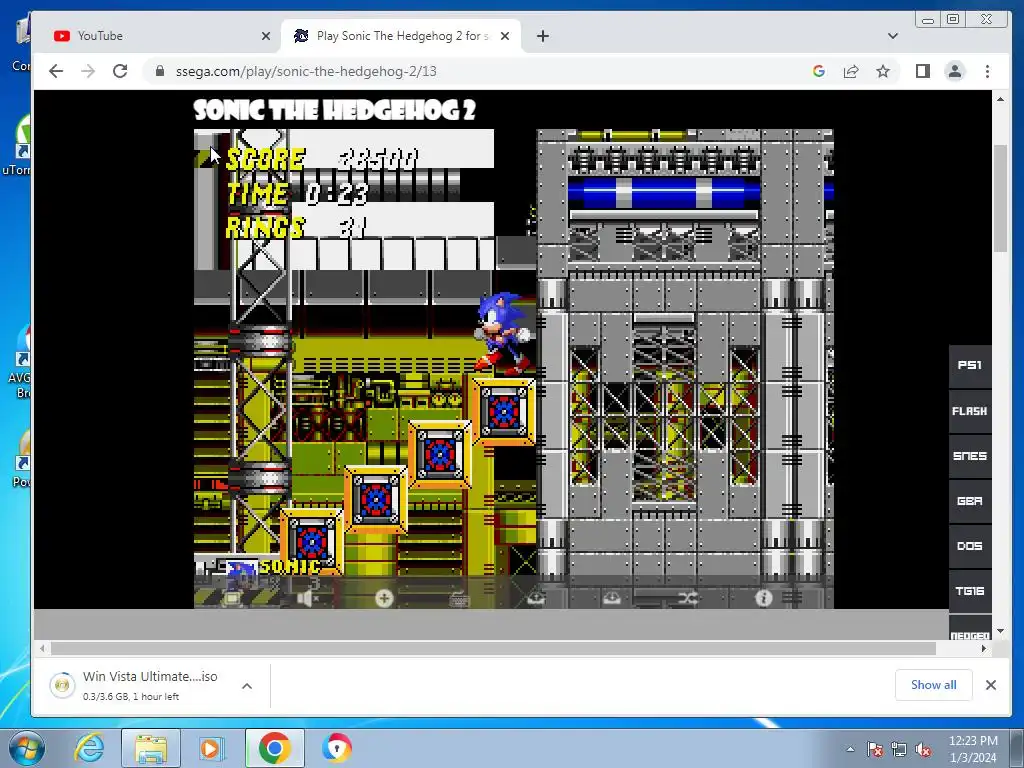
Task: Click the browser forward arrow
Action: (88, 71)
